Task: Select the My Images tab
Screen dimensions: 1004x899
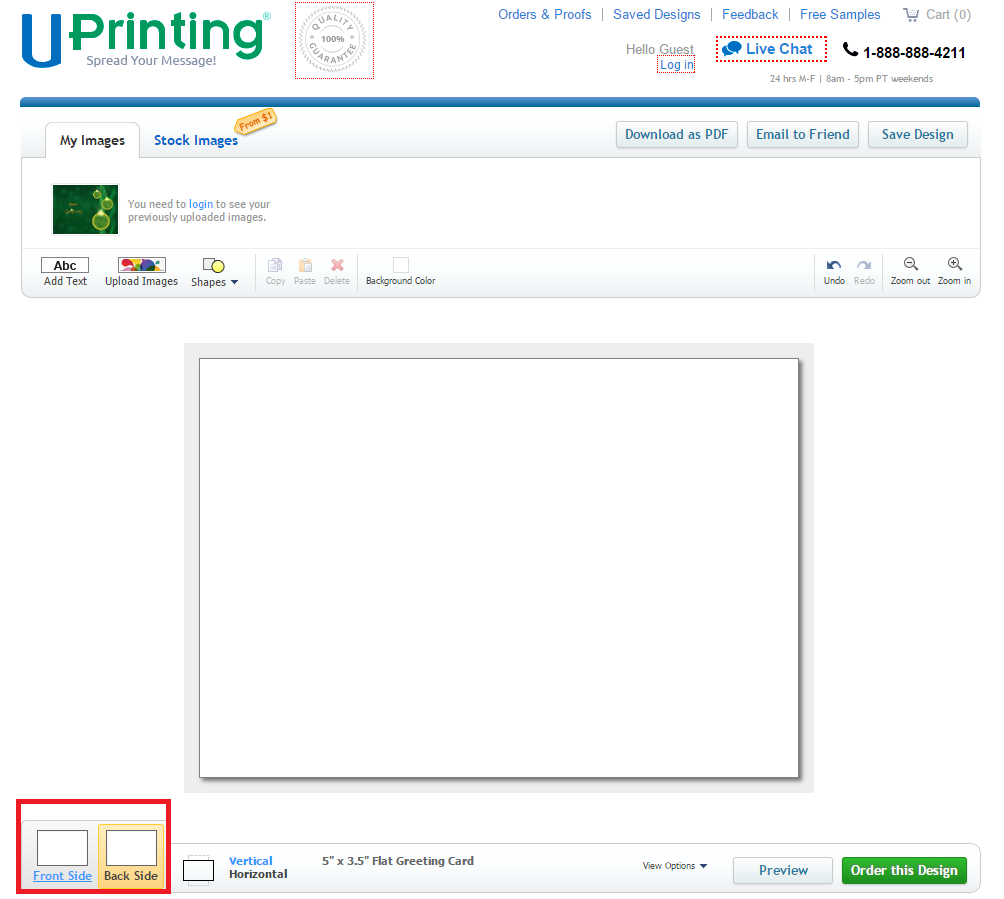Action: (92, 141)
